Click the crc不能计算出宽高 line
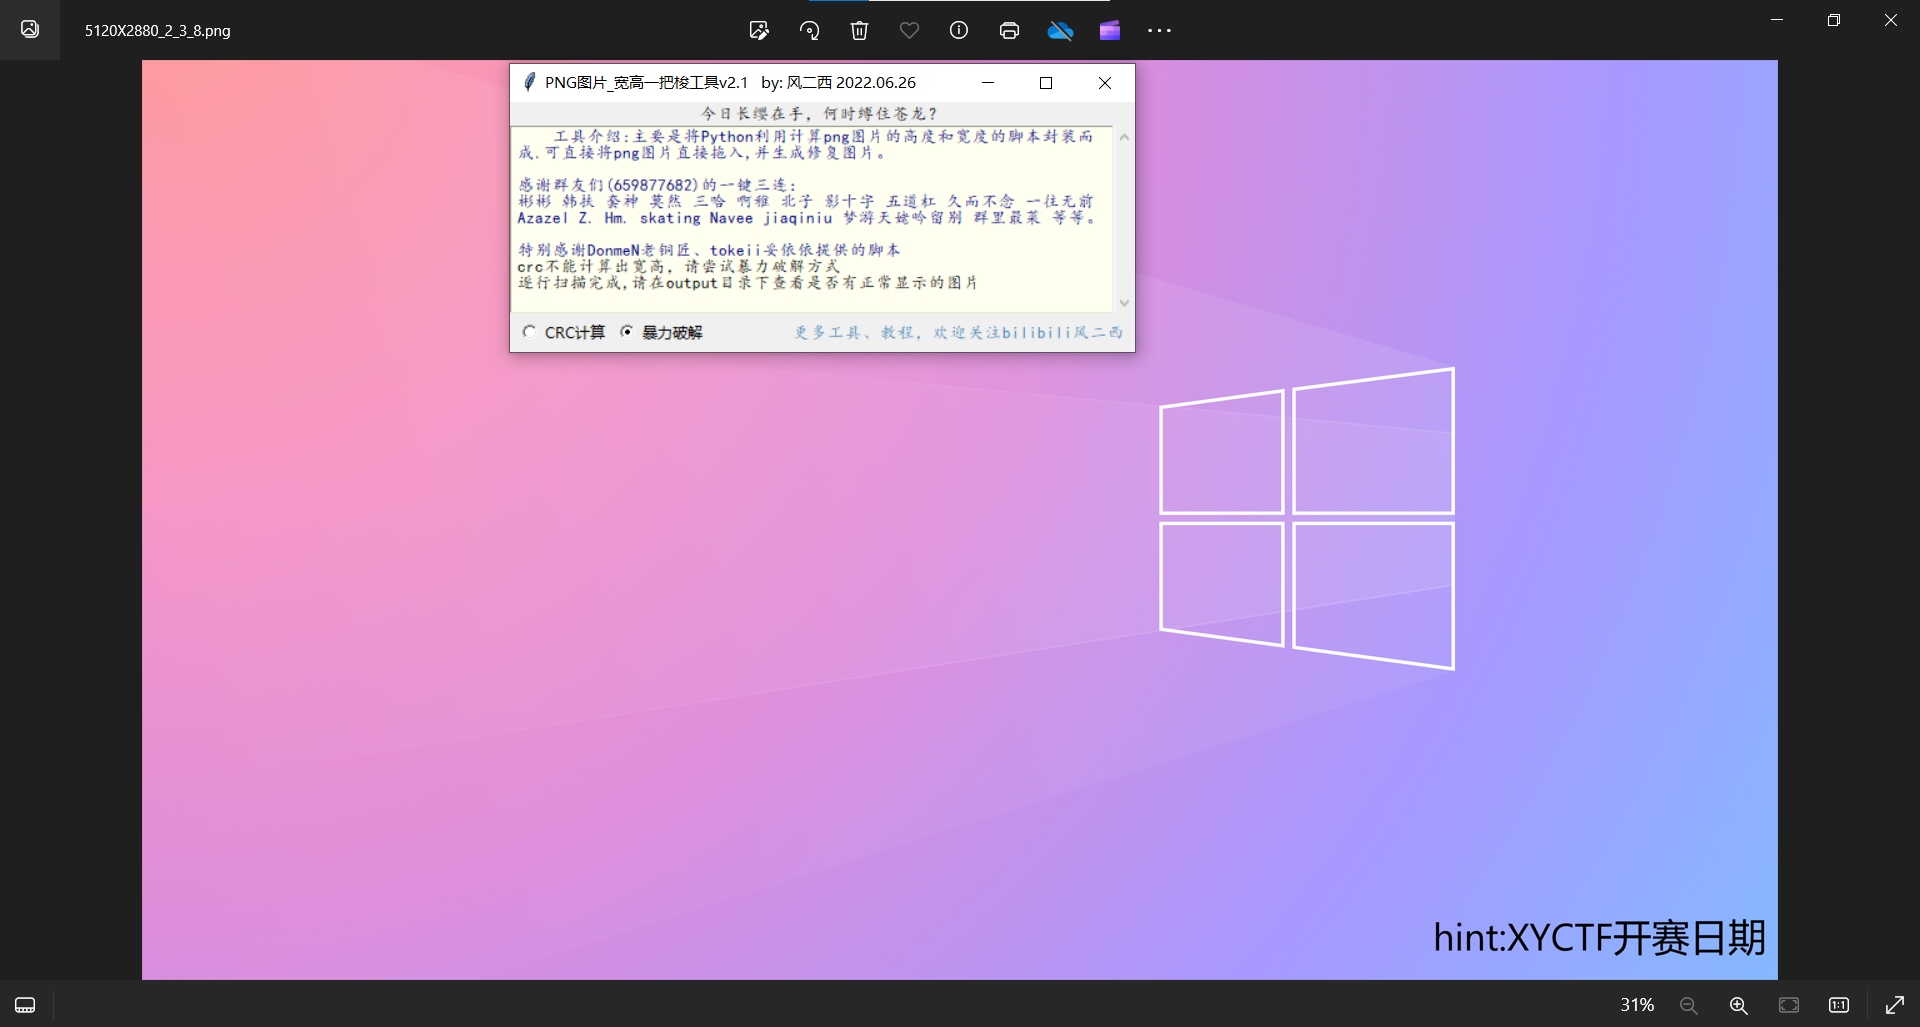 tap(679, 267)
